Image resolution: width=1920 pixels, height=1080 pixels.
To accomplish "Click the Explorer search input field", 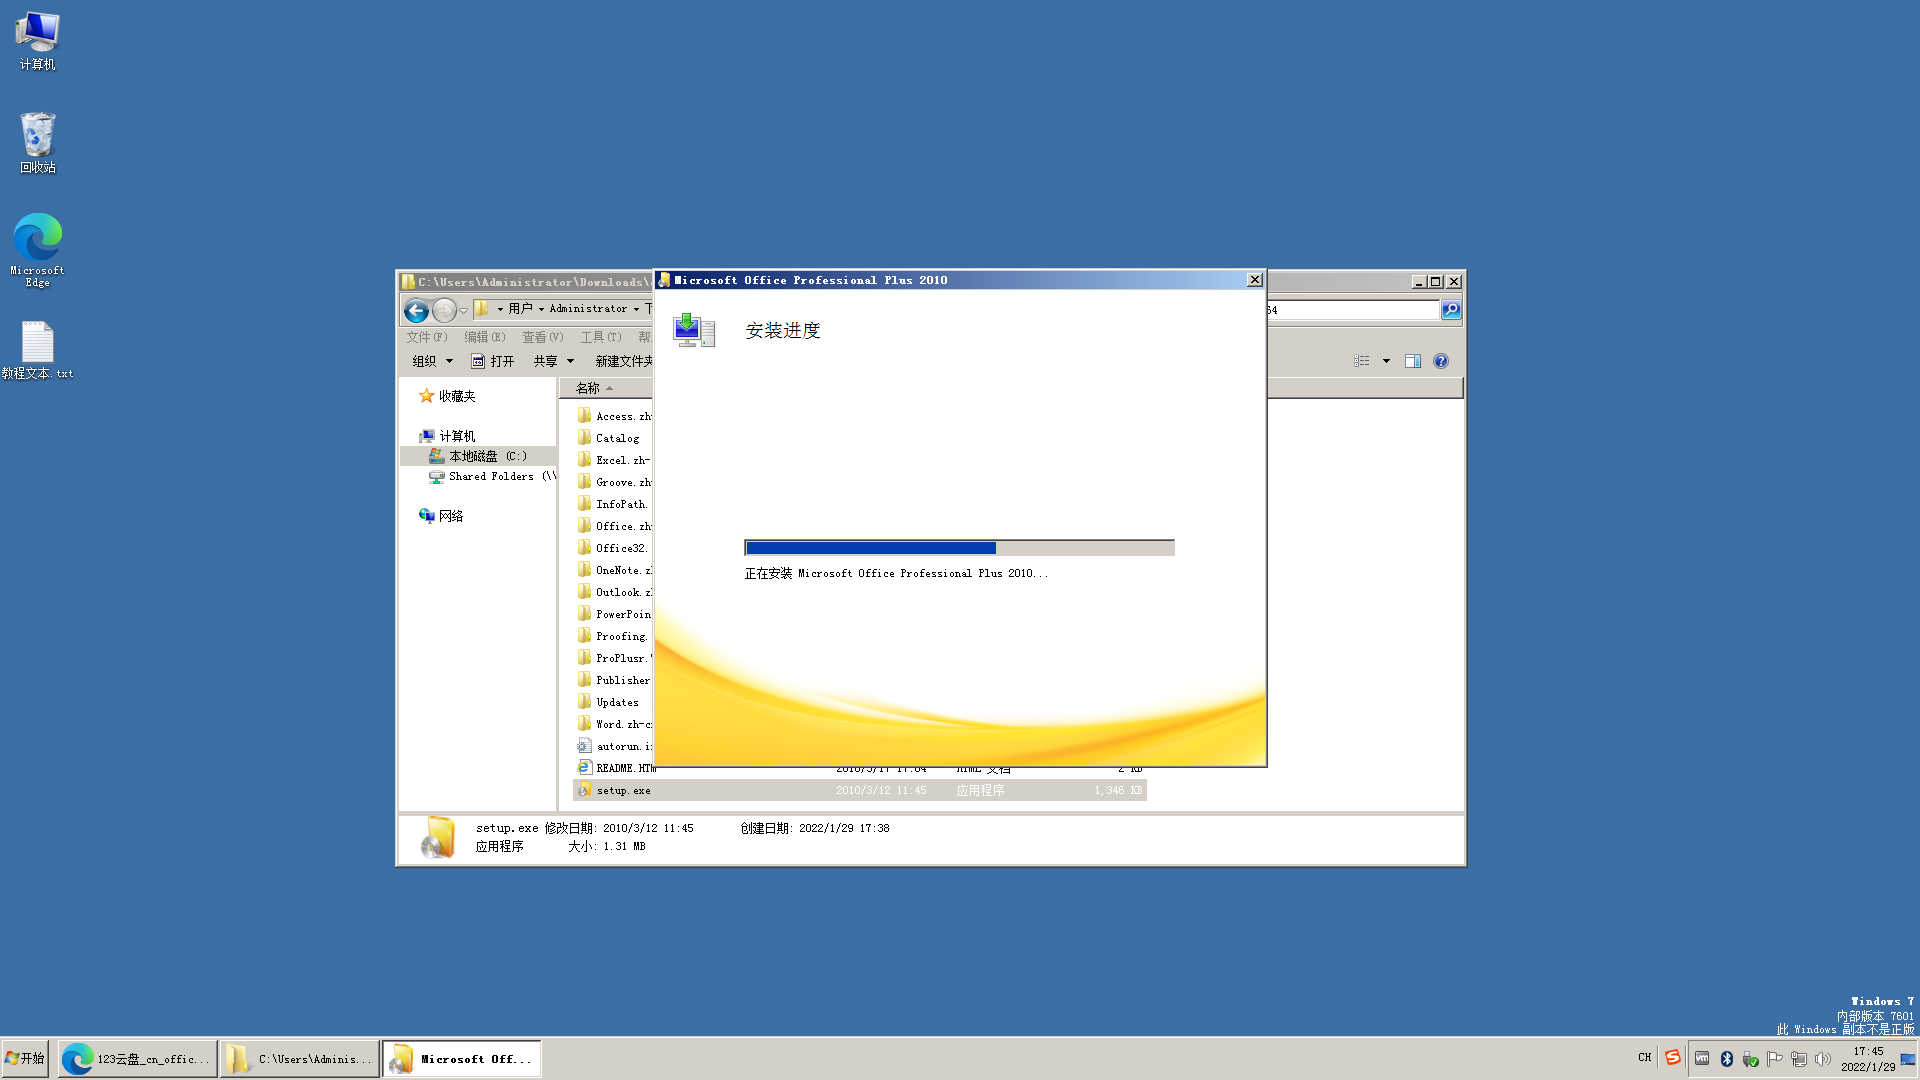I will pos(1352,310).
